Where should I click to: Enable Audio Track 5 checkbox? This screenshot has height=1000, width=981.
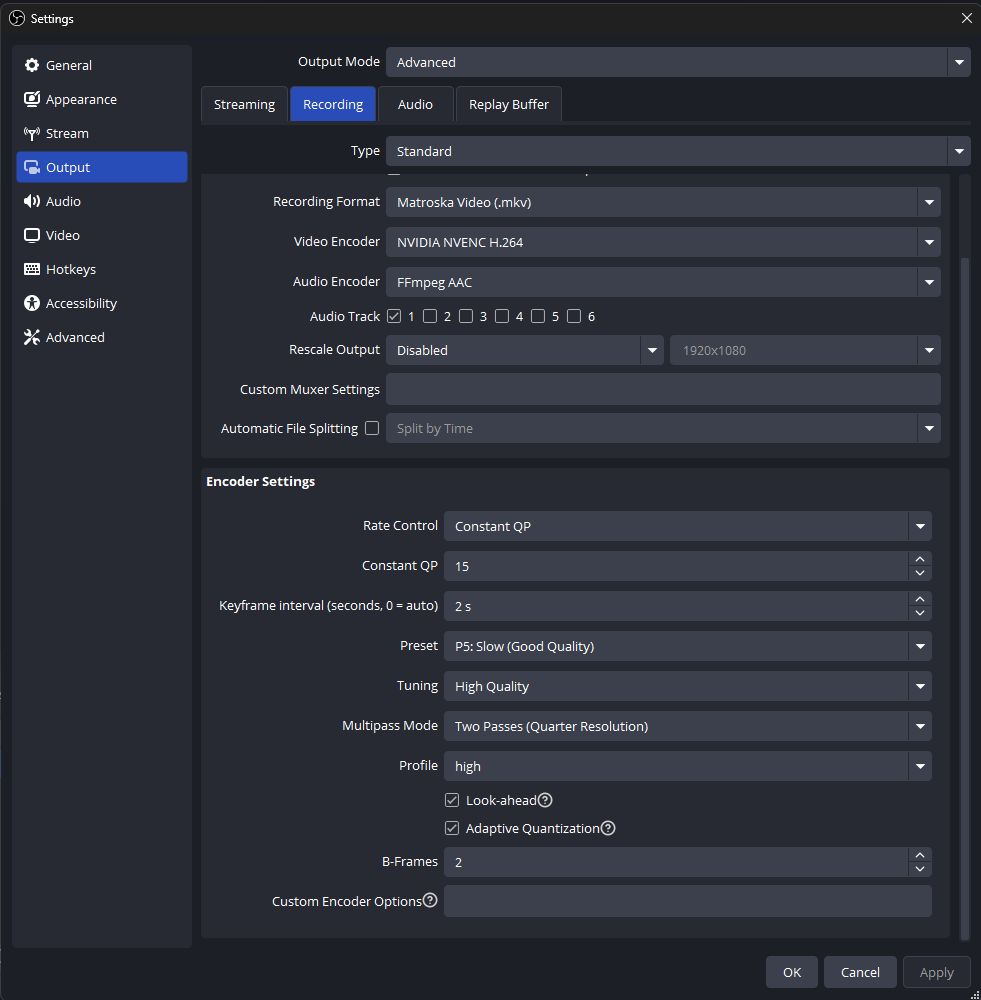pyautogui.click(x=538, y=316)
